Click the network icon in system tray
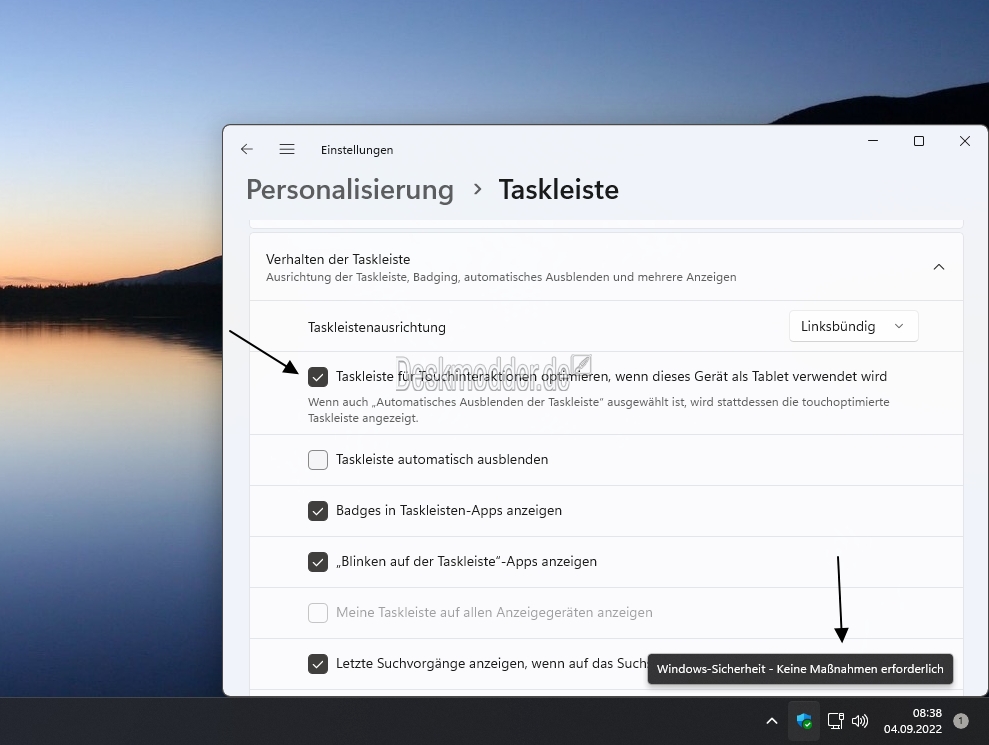989x745 pixels. pos(835,721)
